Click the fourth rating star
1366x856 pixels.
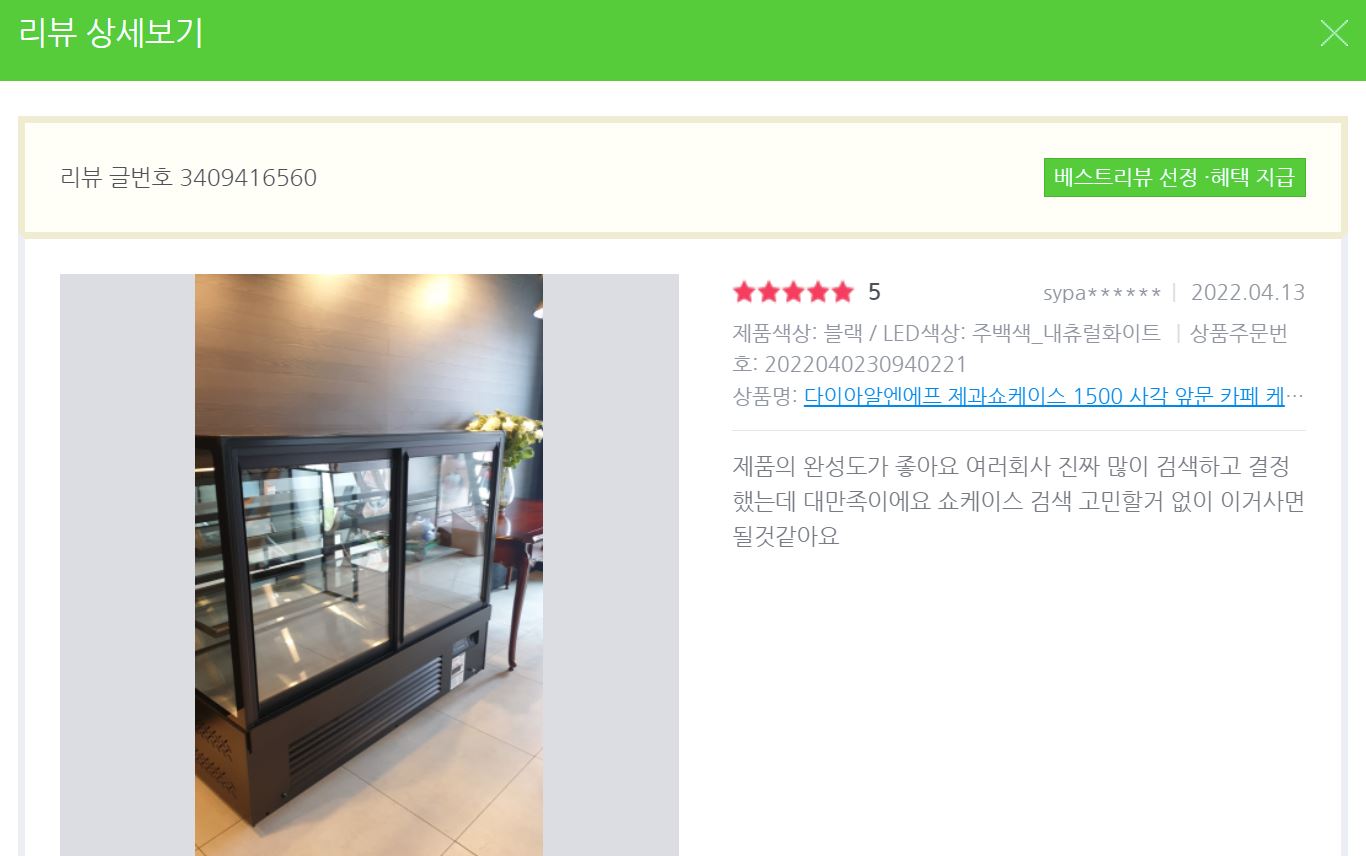point(818,292)
